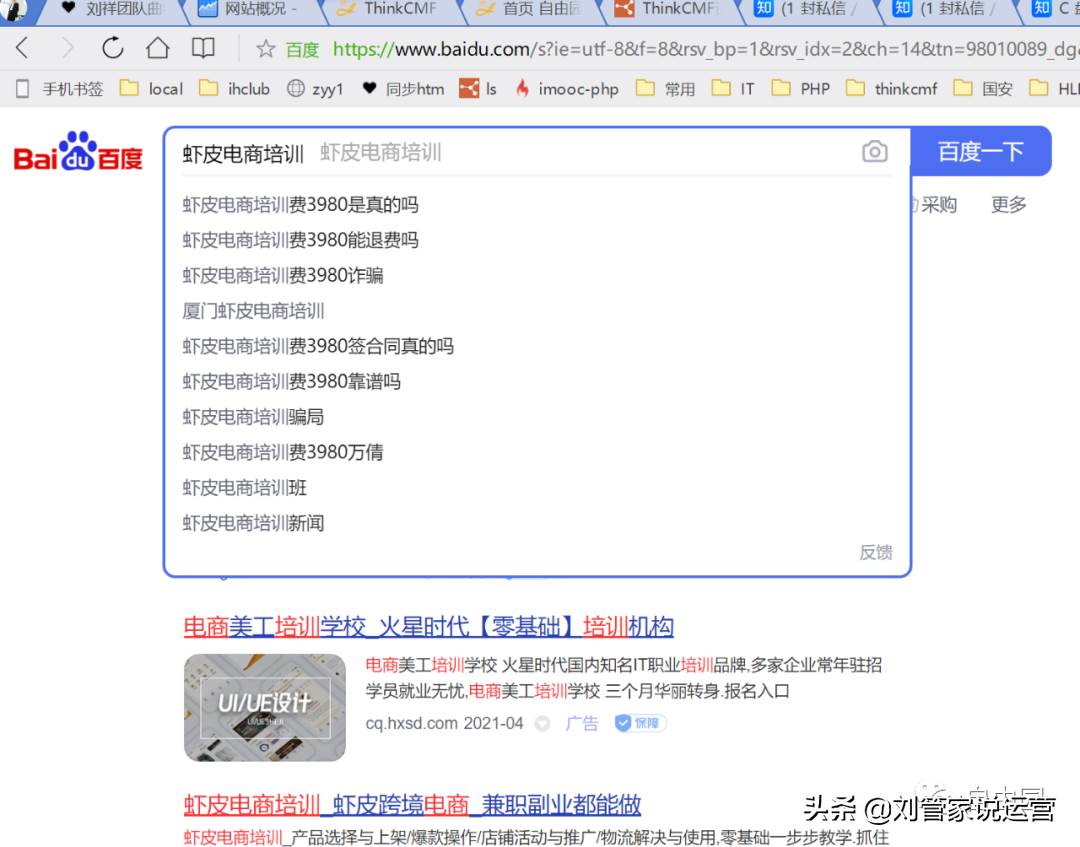The height and width of the screenshot is (847, 1080).
Task: Reload the page with the refresh icon
Action: pos(113,48)
